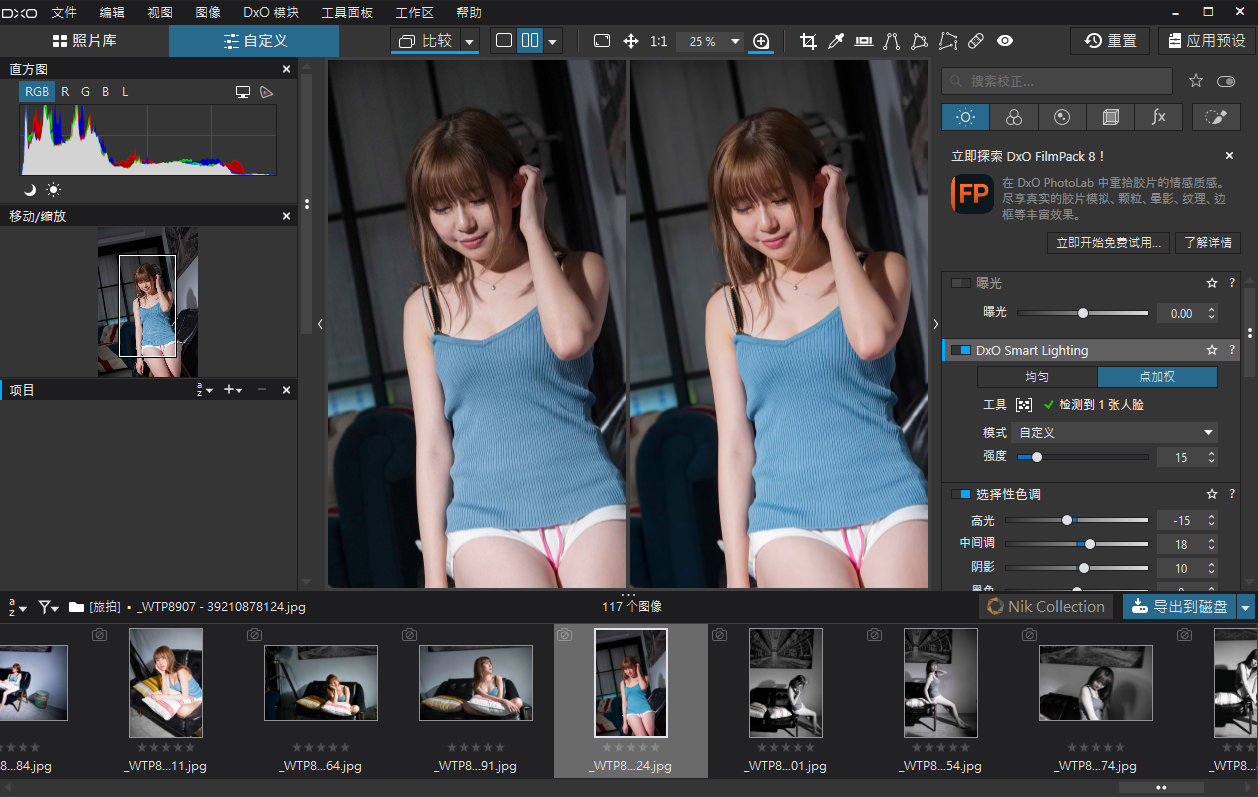The height and width of the screenshot is (797, 1258).
Task: Open the 模式 dropdown showing 自定义
Action: [x=1114, y=433]
